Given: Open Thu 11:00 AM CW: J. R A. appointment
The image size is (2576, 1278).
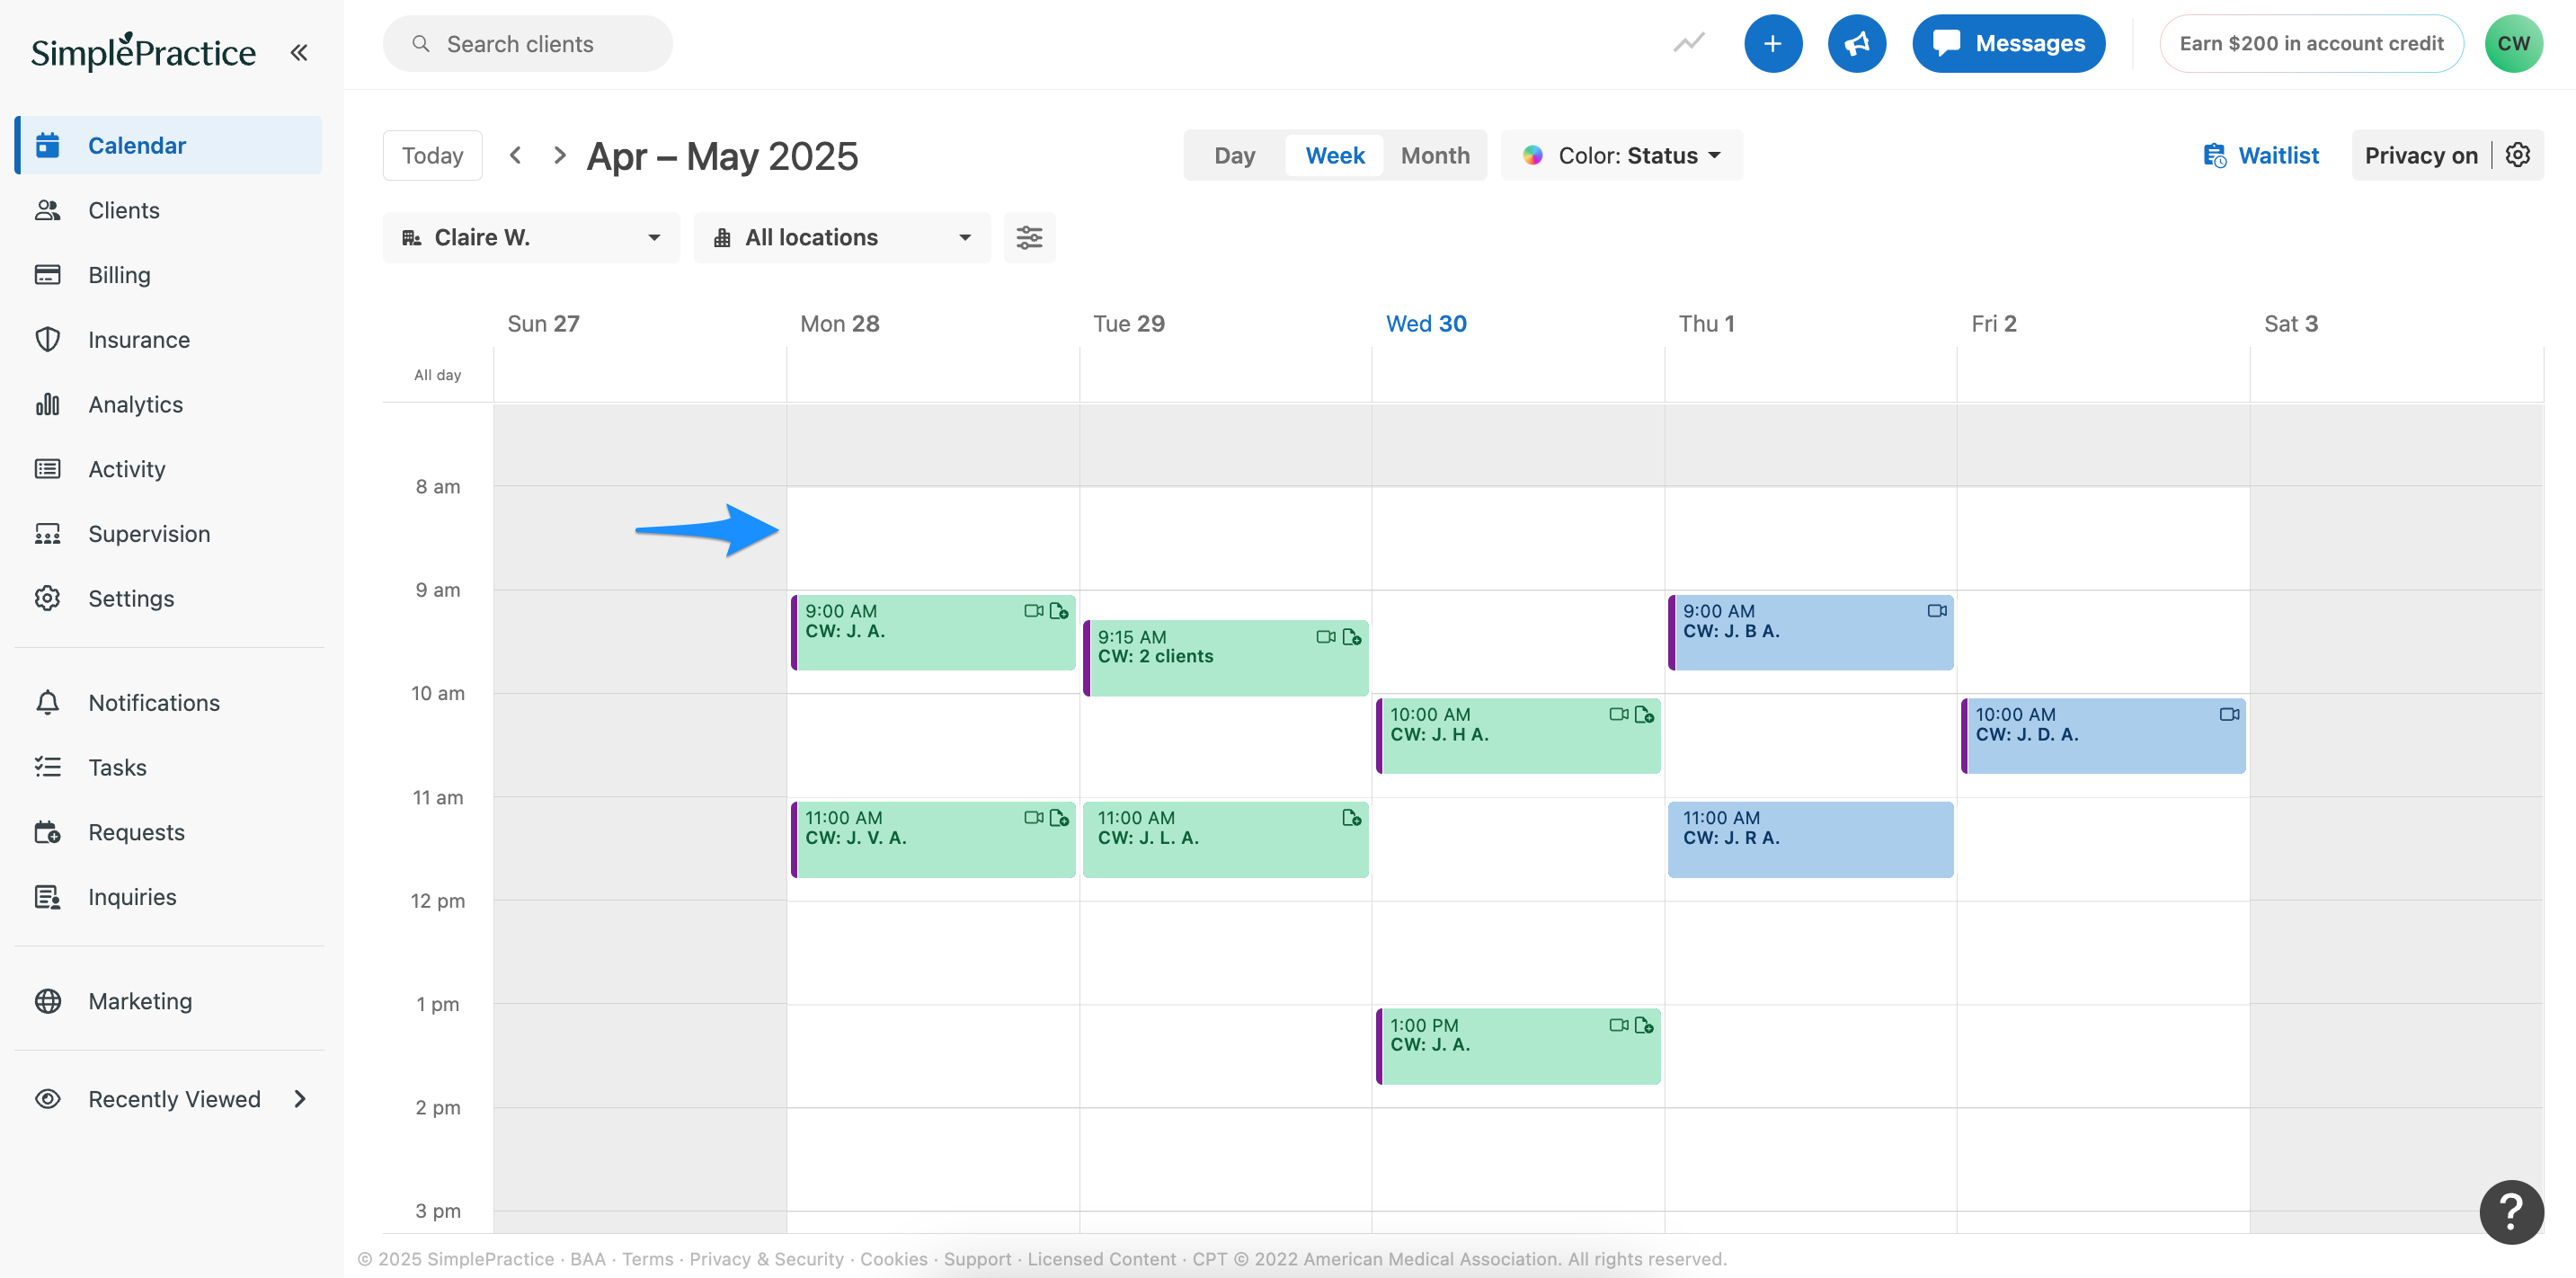Looking at the screenshot, I should (1810, 839).
